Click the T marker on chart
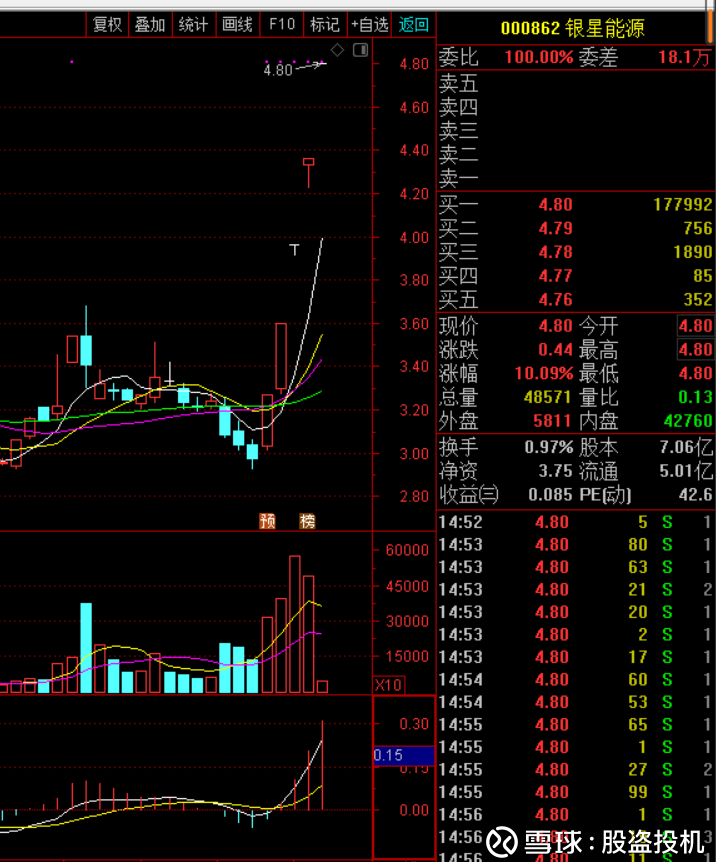The width and height of the screenshot is (716, 862). (294, 250)
